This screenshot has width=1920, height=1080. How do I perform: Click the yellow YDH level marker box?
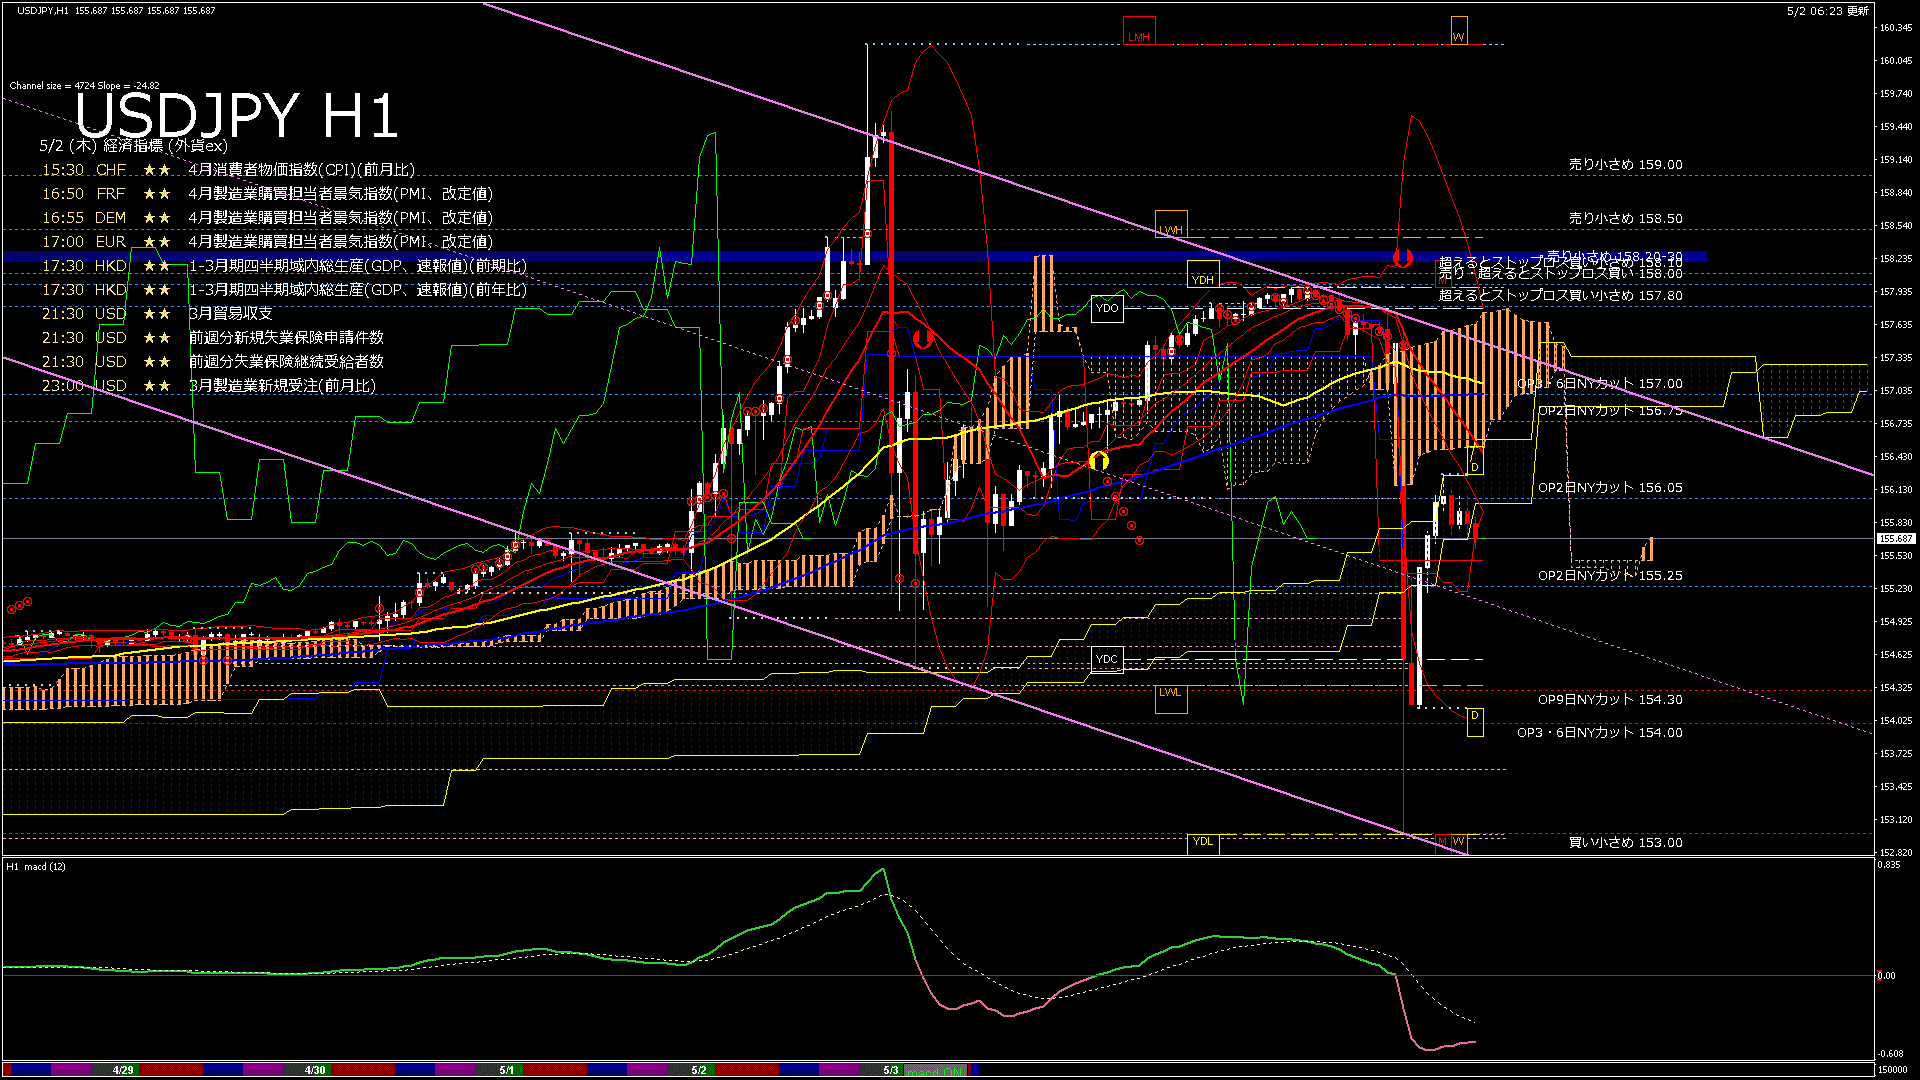click(x=1203, y=274)
